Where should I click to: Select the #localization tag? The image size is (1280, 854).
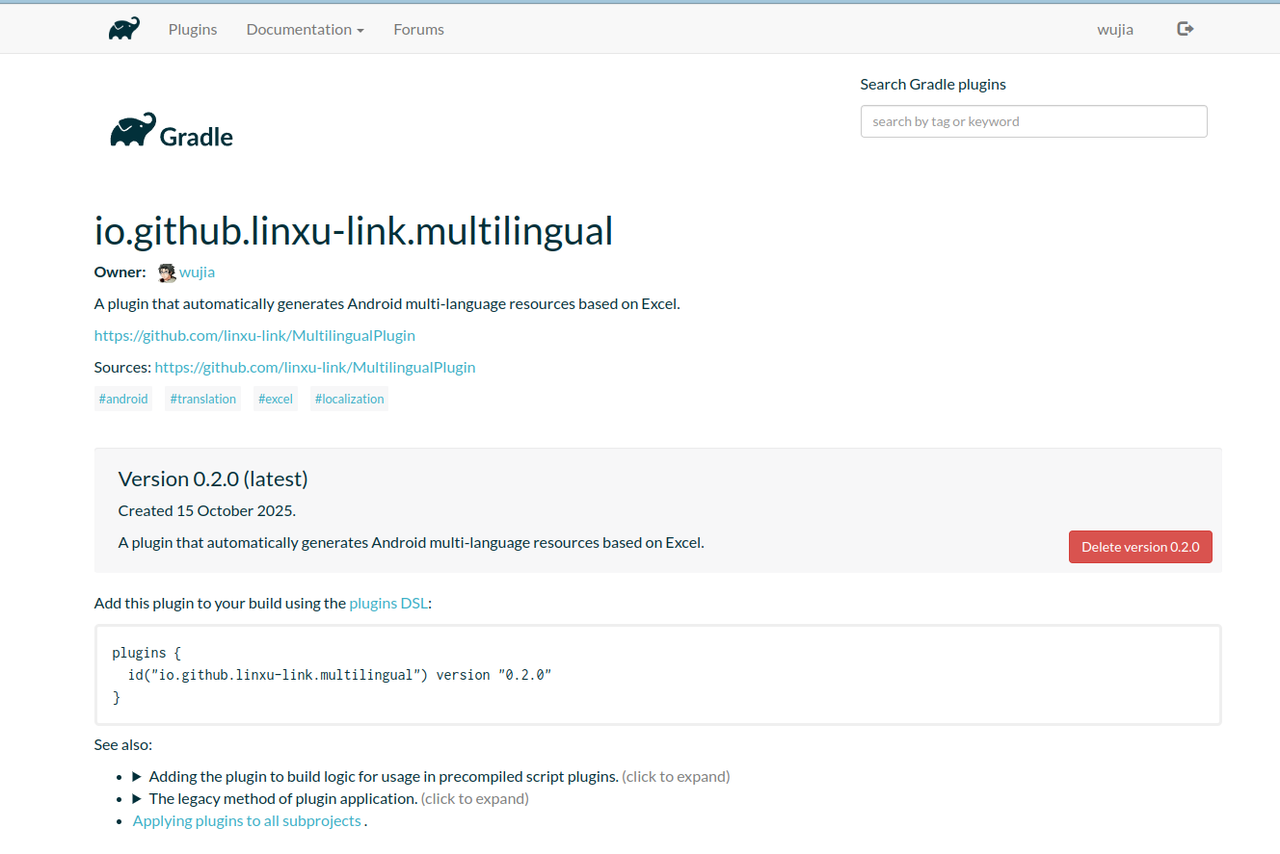(349, 399)
